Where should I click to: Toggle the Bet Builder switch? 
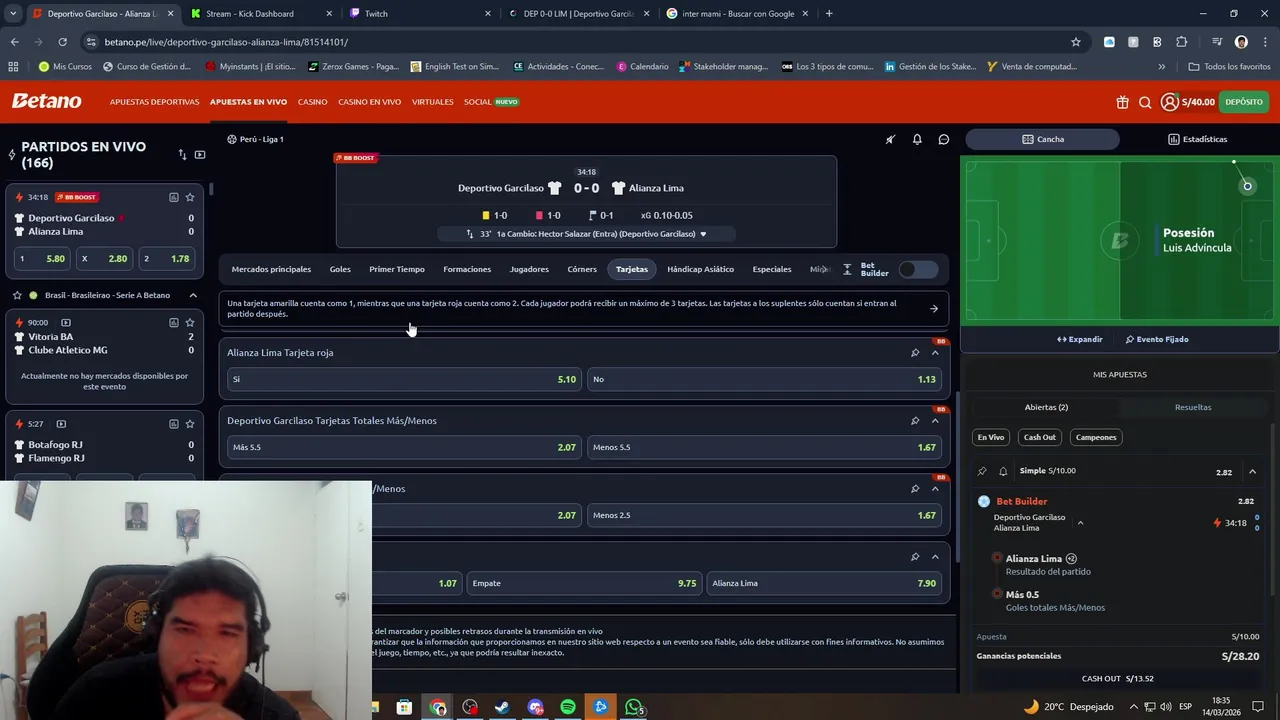click(x=918, y=269)
